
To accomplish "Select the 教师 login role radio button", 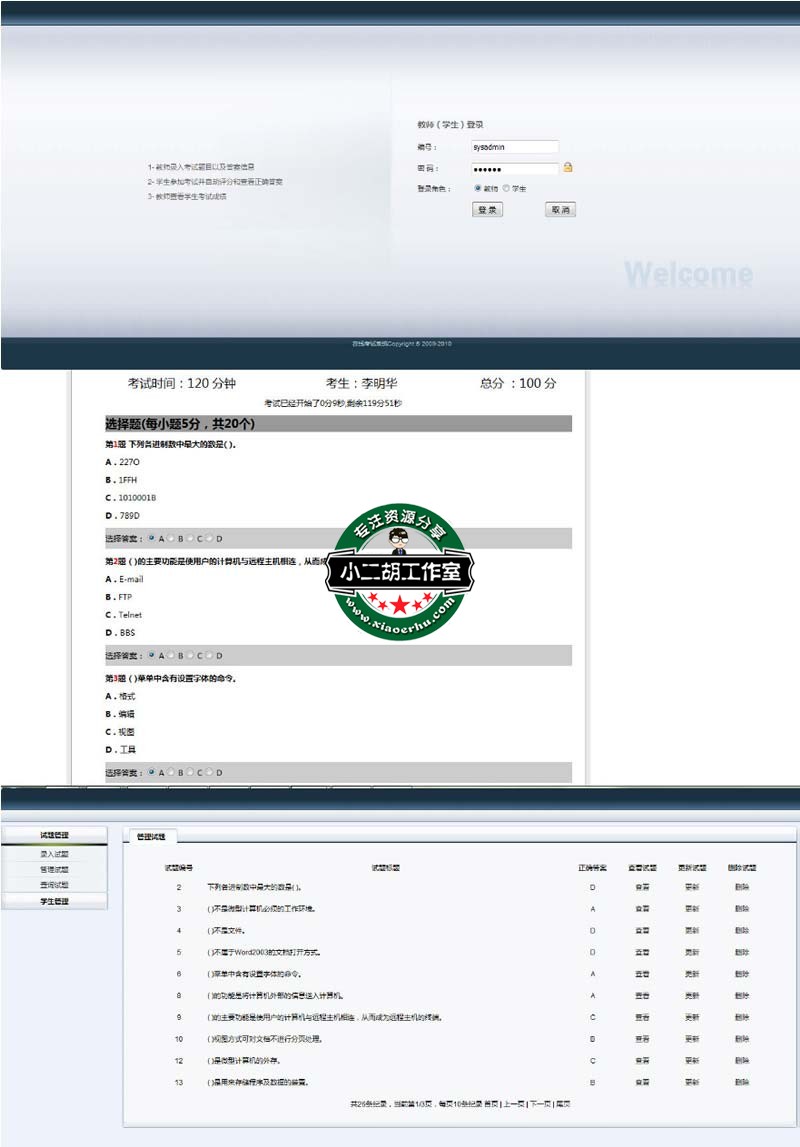I will click(478, 188).
